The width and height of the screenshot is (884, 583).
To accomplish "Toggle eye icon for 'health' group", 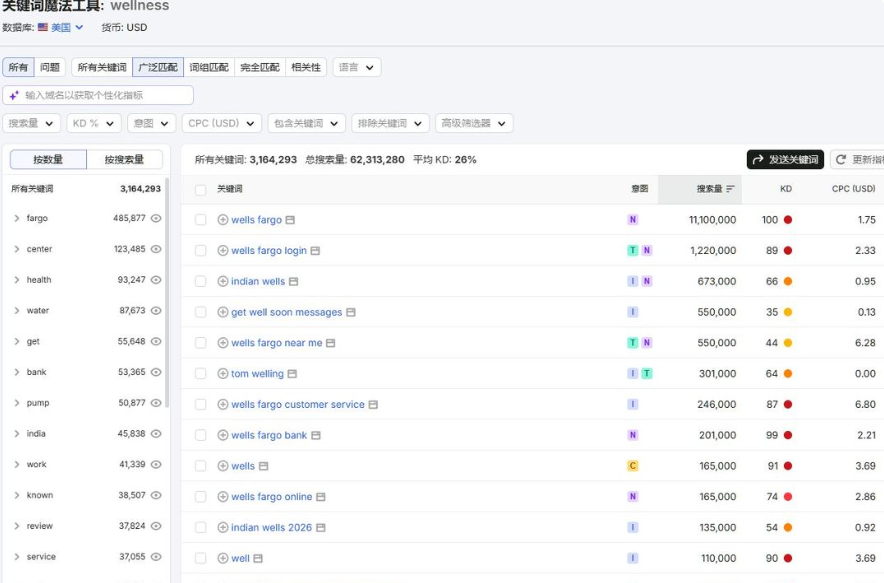I will (x=156, y=280).
